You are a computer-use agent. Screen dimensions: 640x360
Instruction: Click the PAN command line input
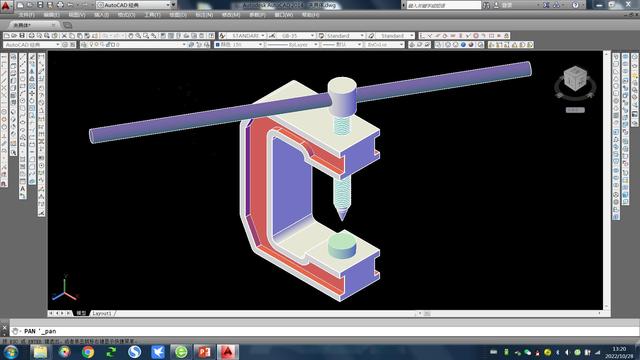tap(324, 331)
